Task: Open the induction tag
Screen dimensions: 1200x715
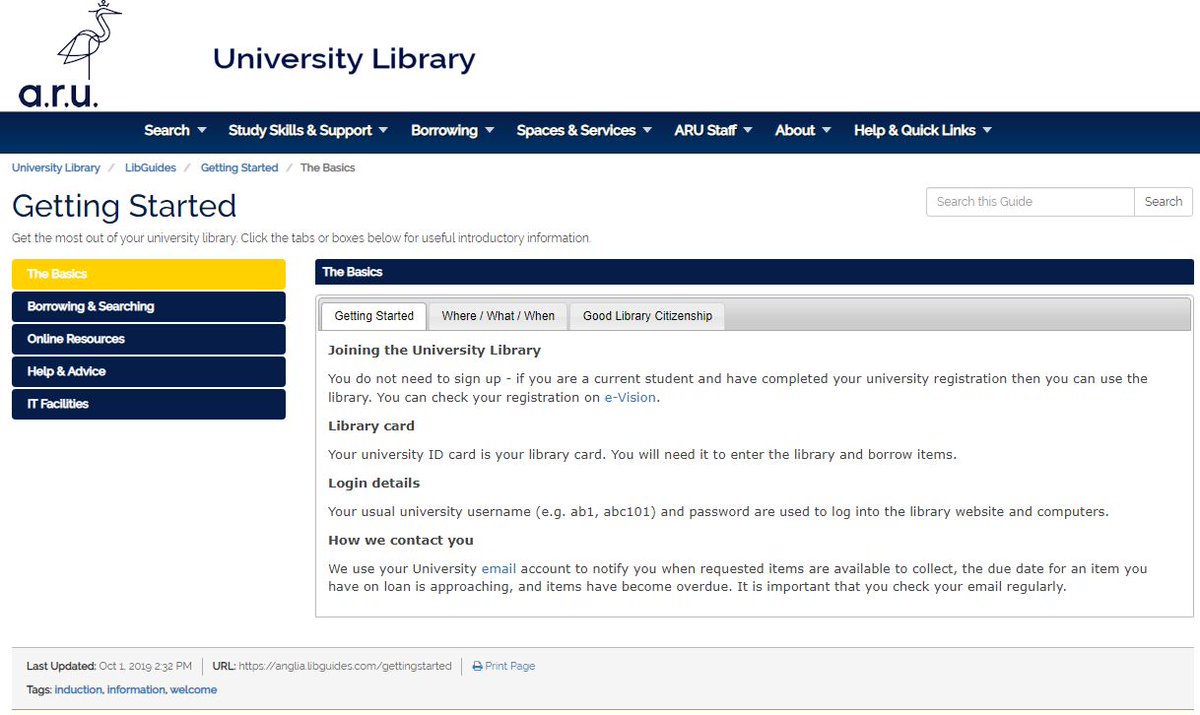Action: 78,690
